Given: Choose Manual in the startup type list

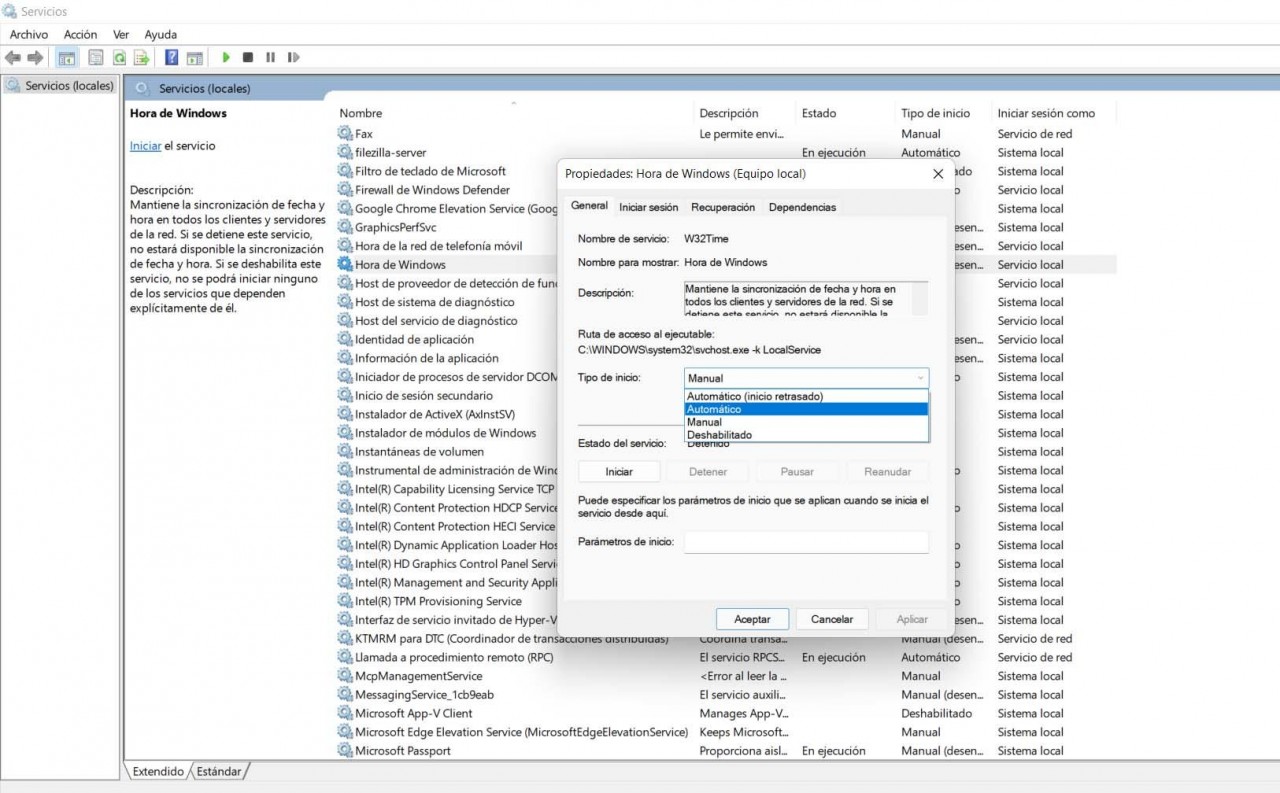Looking at the screenshot, I should tap(806, 422).
